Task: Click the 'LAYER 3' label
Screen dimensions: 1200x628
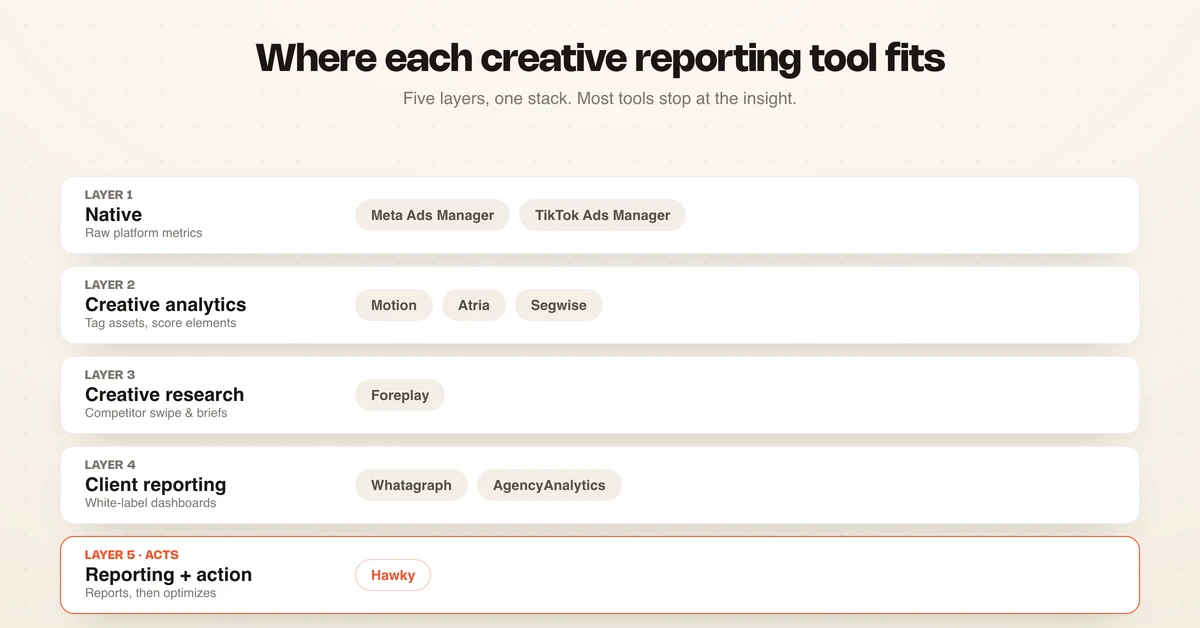Action: [110, 375]
